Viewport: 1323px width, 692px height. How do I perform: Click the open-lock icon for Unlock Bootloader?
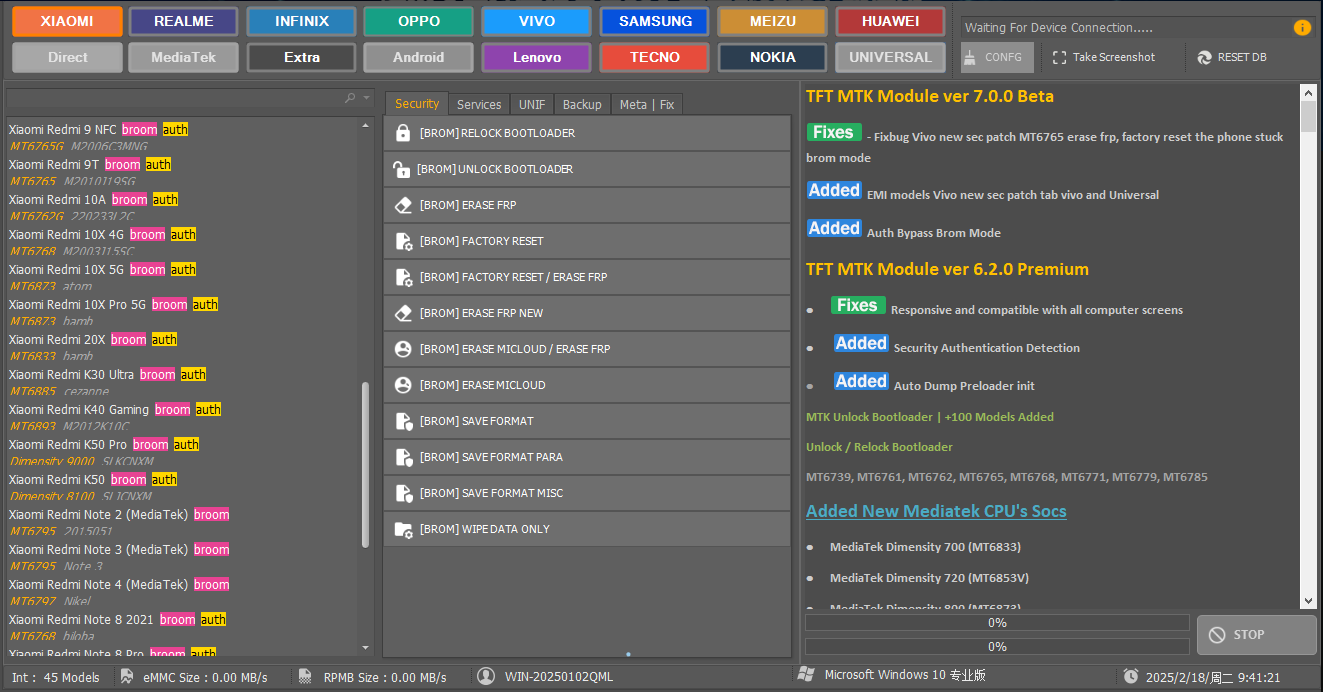402,169
